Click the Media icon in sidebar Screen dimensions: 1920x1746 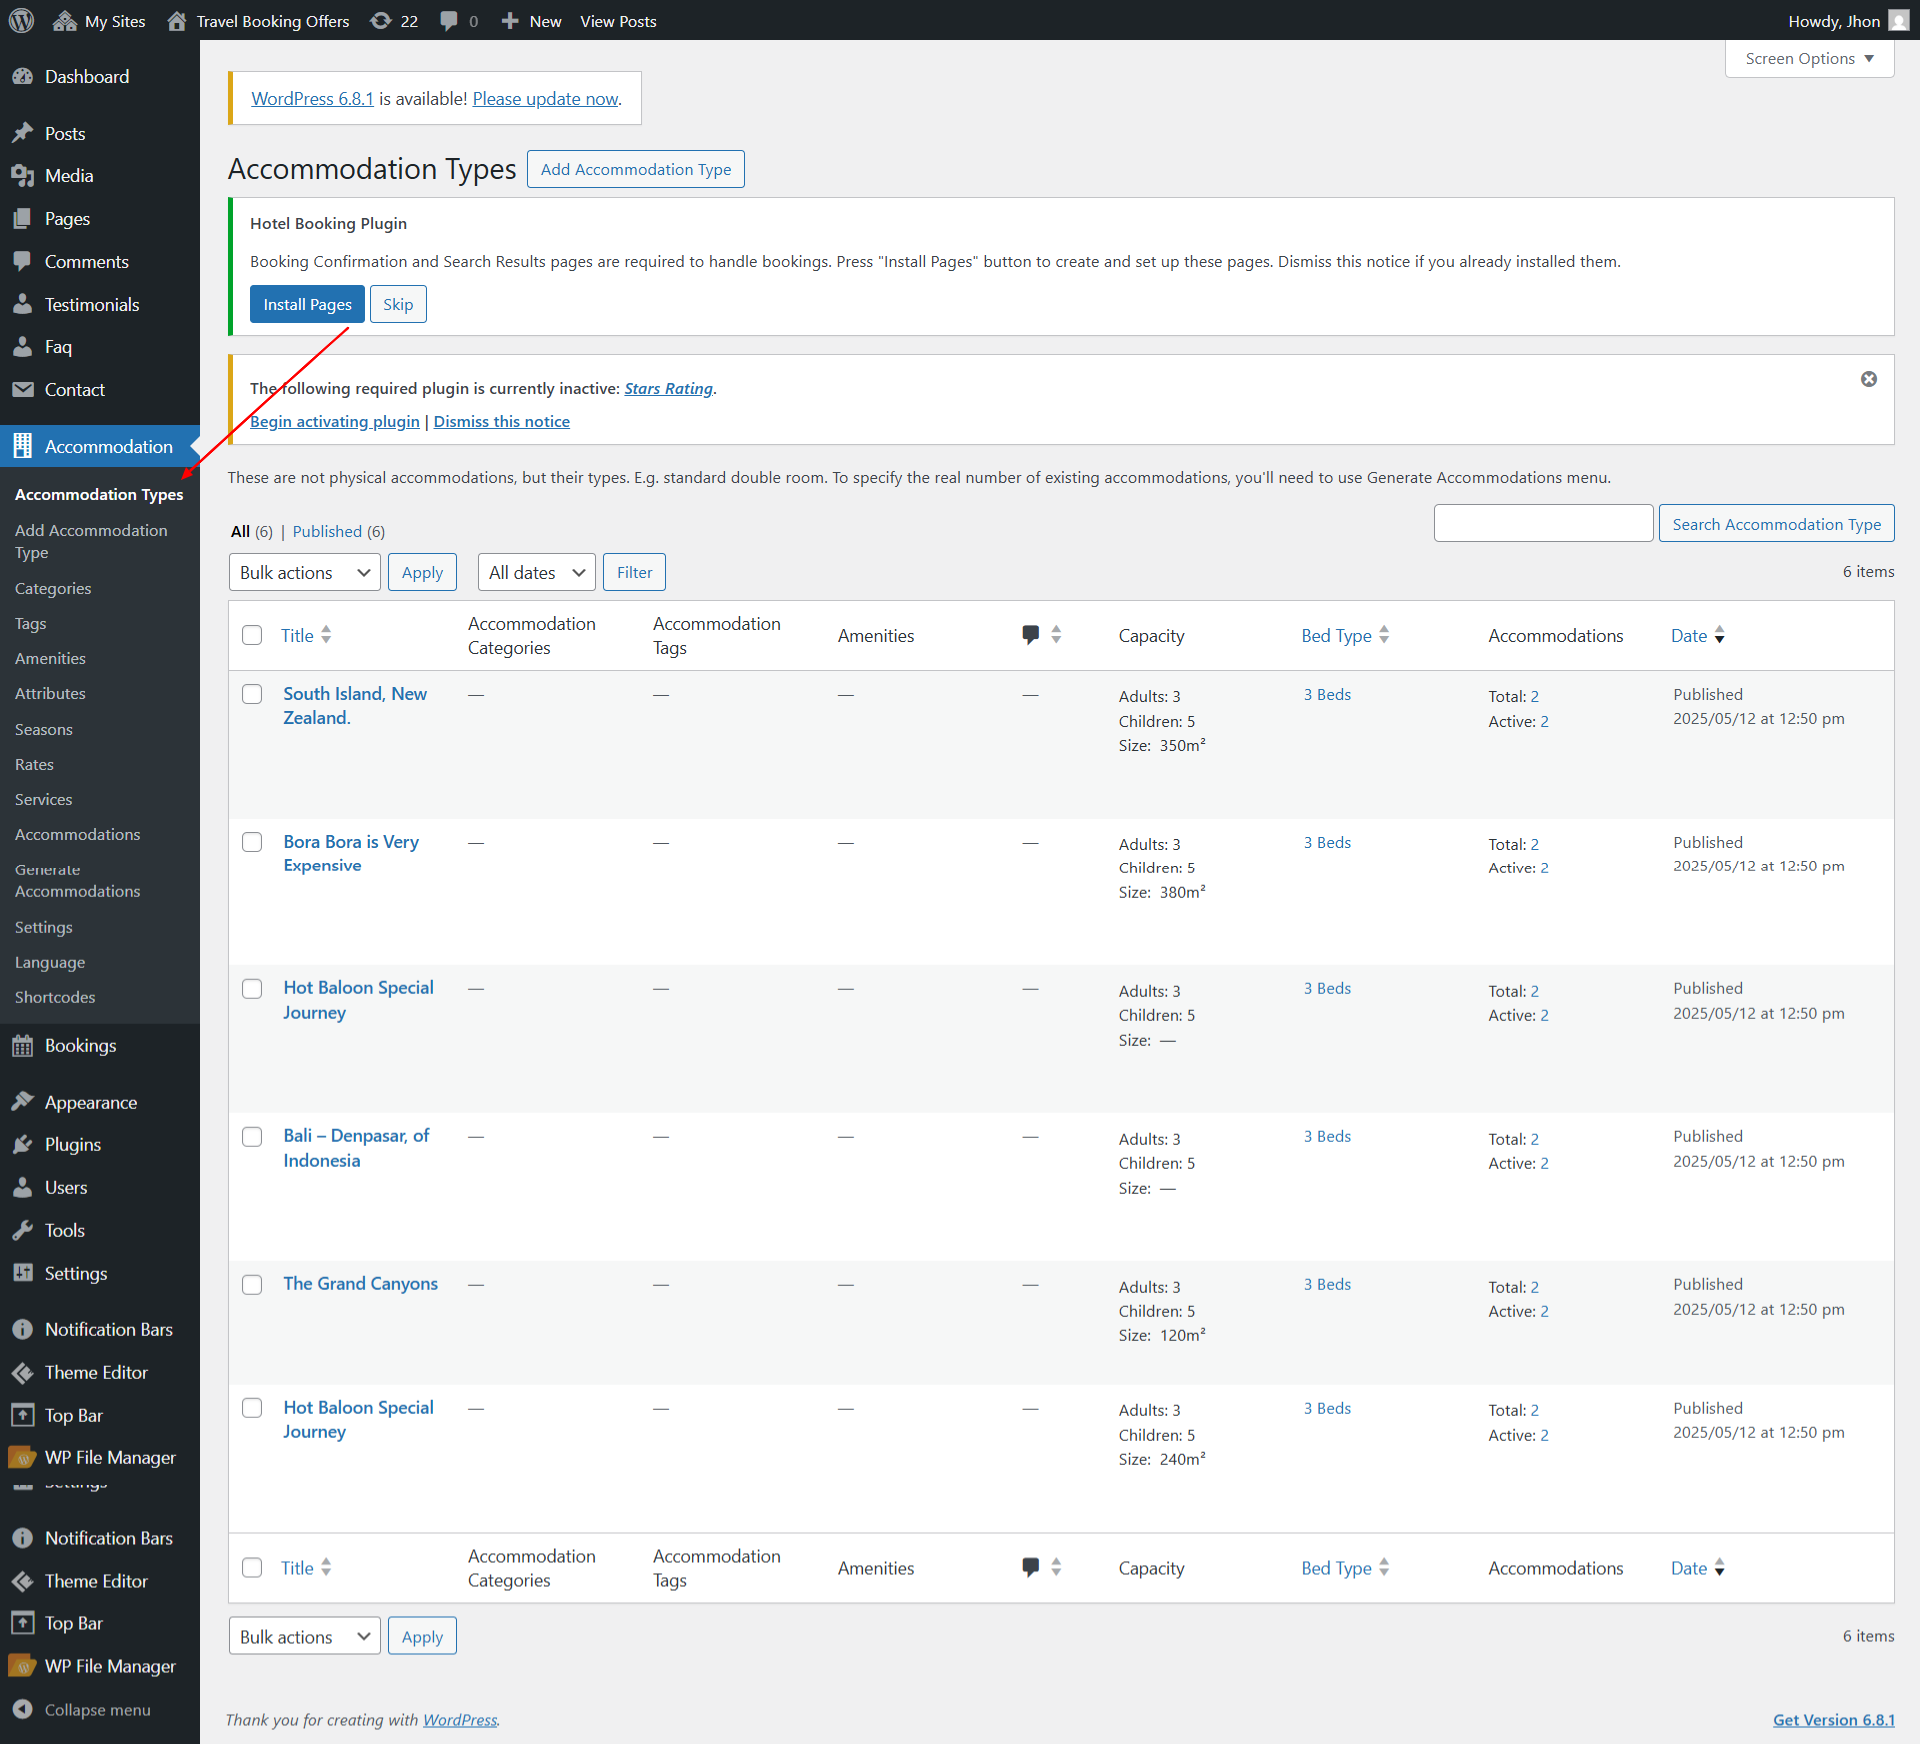click(x=22, y=176)
